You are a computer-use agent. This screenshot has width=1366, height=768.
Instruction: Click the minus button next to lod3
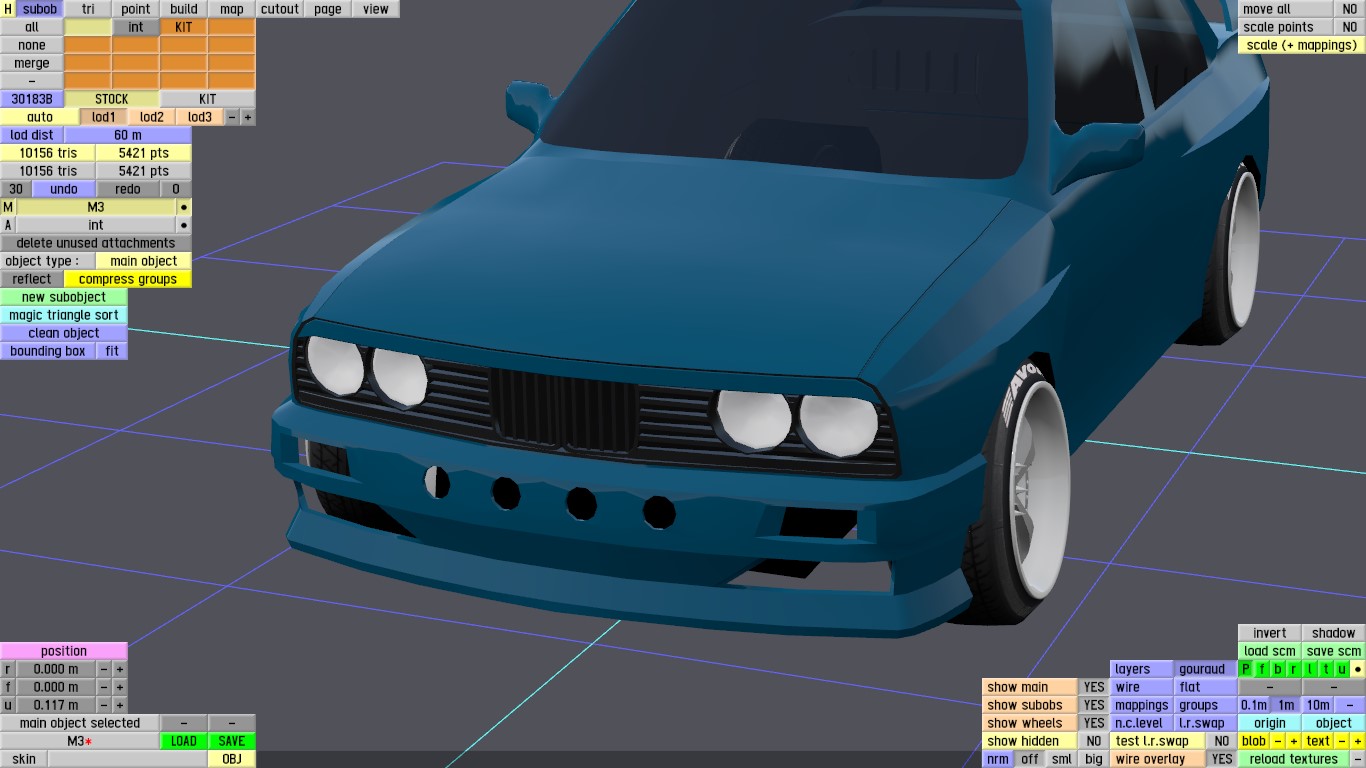pos(232,117)
